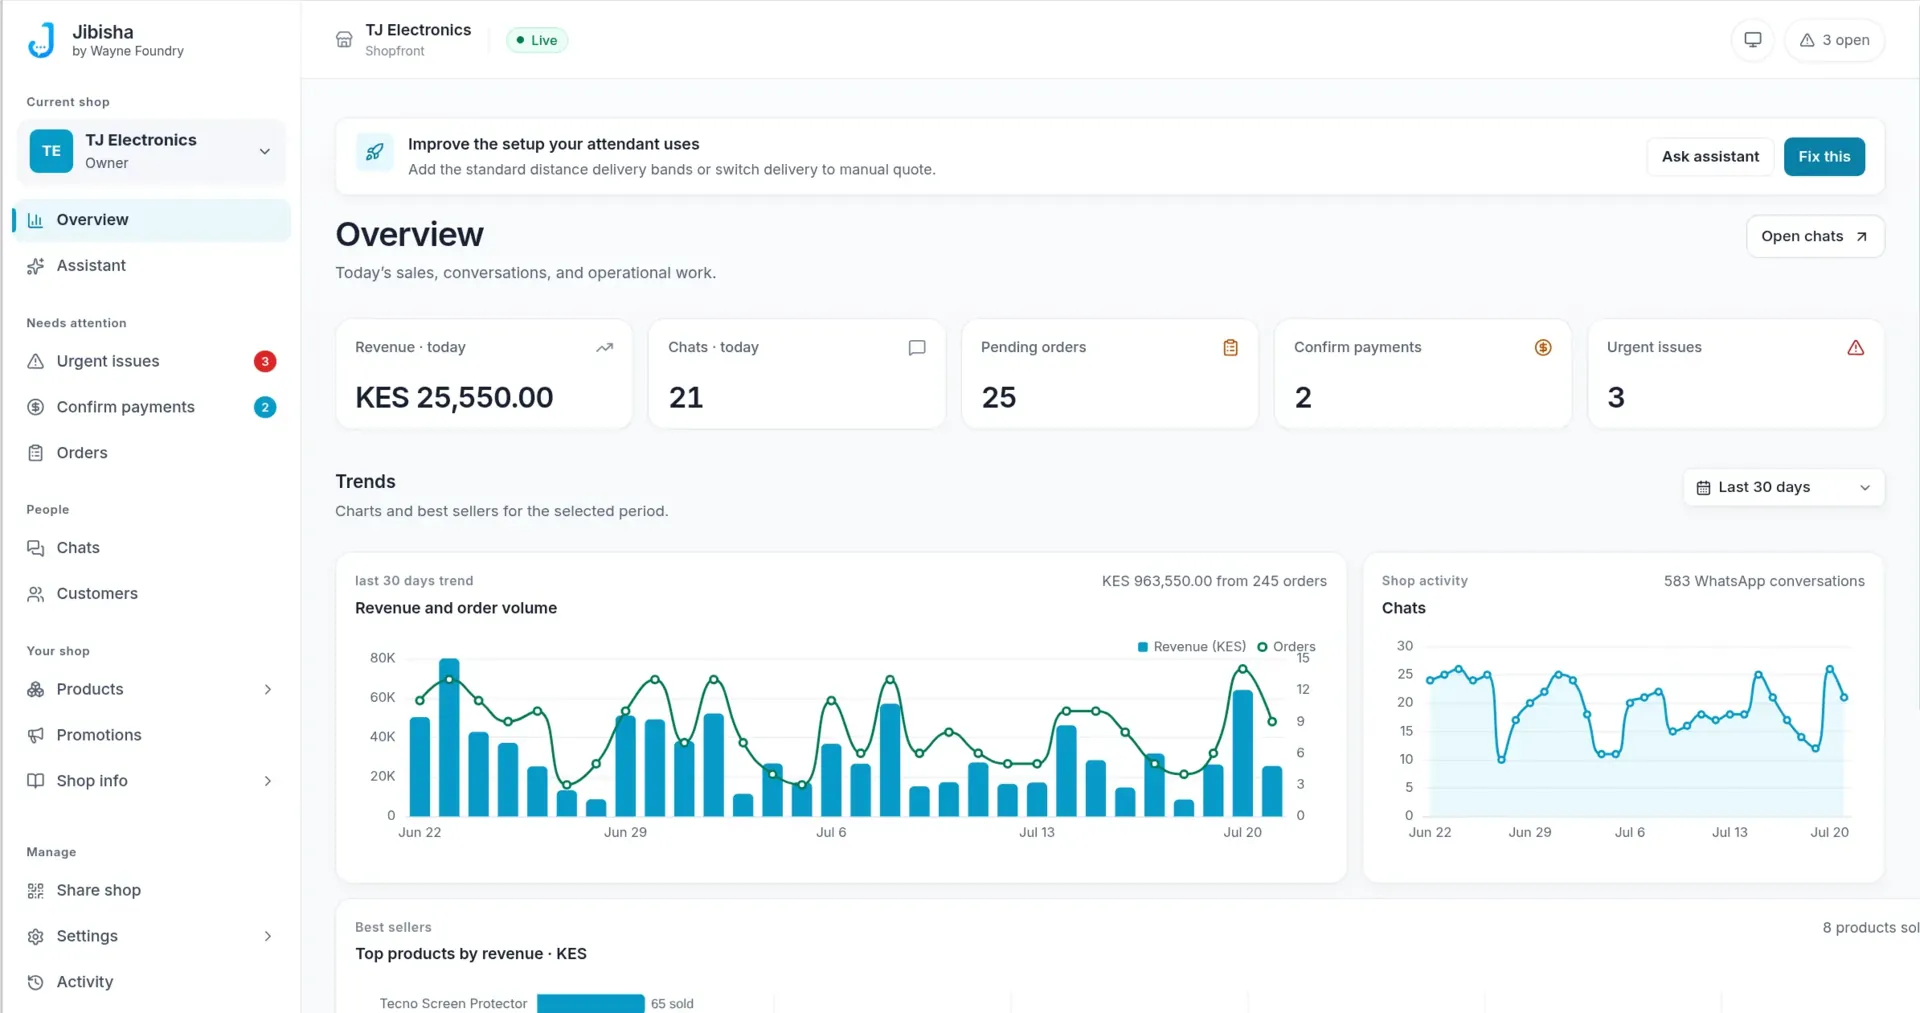This screenshot has height=1013, width=1920.
Task: Click the Open chats button
Action: (1815, 236)
